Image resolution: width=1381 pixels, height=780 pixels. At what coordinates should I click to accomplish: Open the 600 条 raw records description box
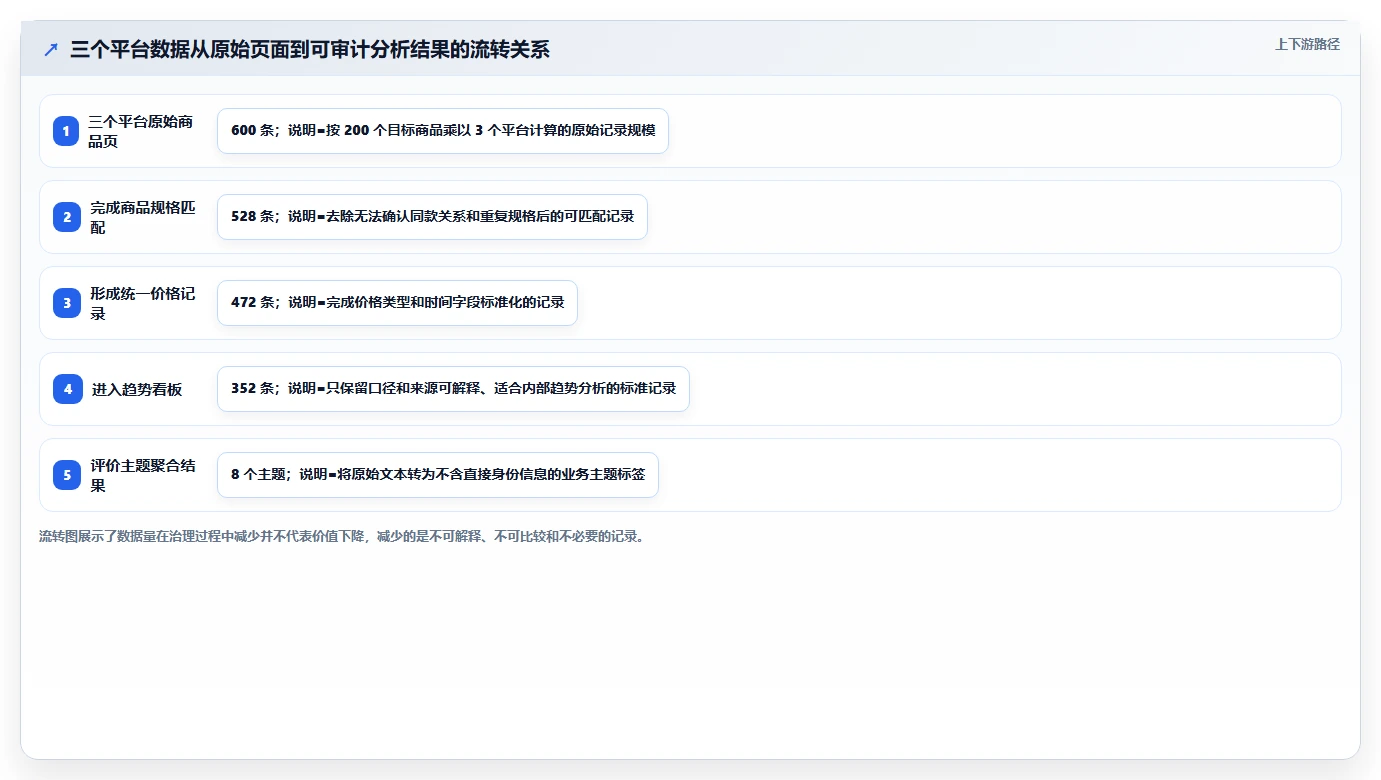click(443, 131)
